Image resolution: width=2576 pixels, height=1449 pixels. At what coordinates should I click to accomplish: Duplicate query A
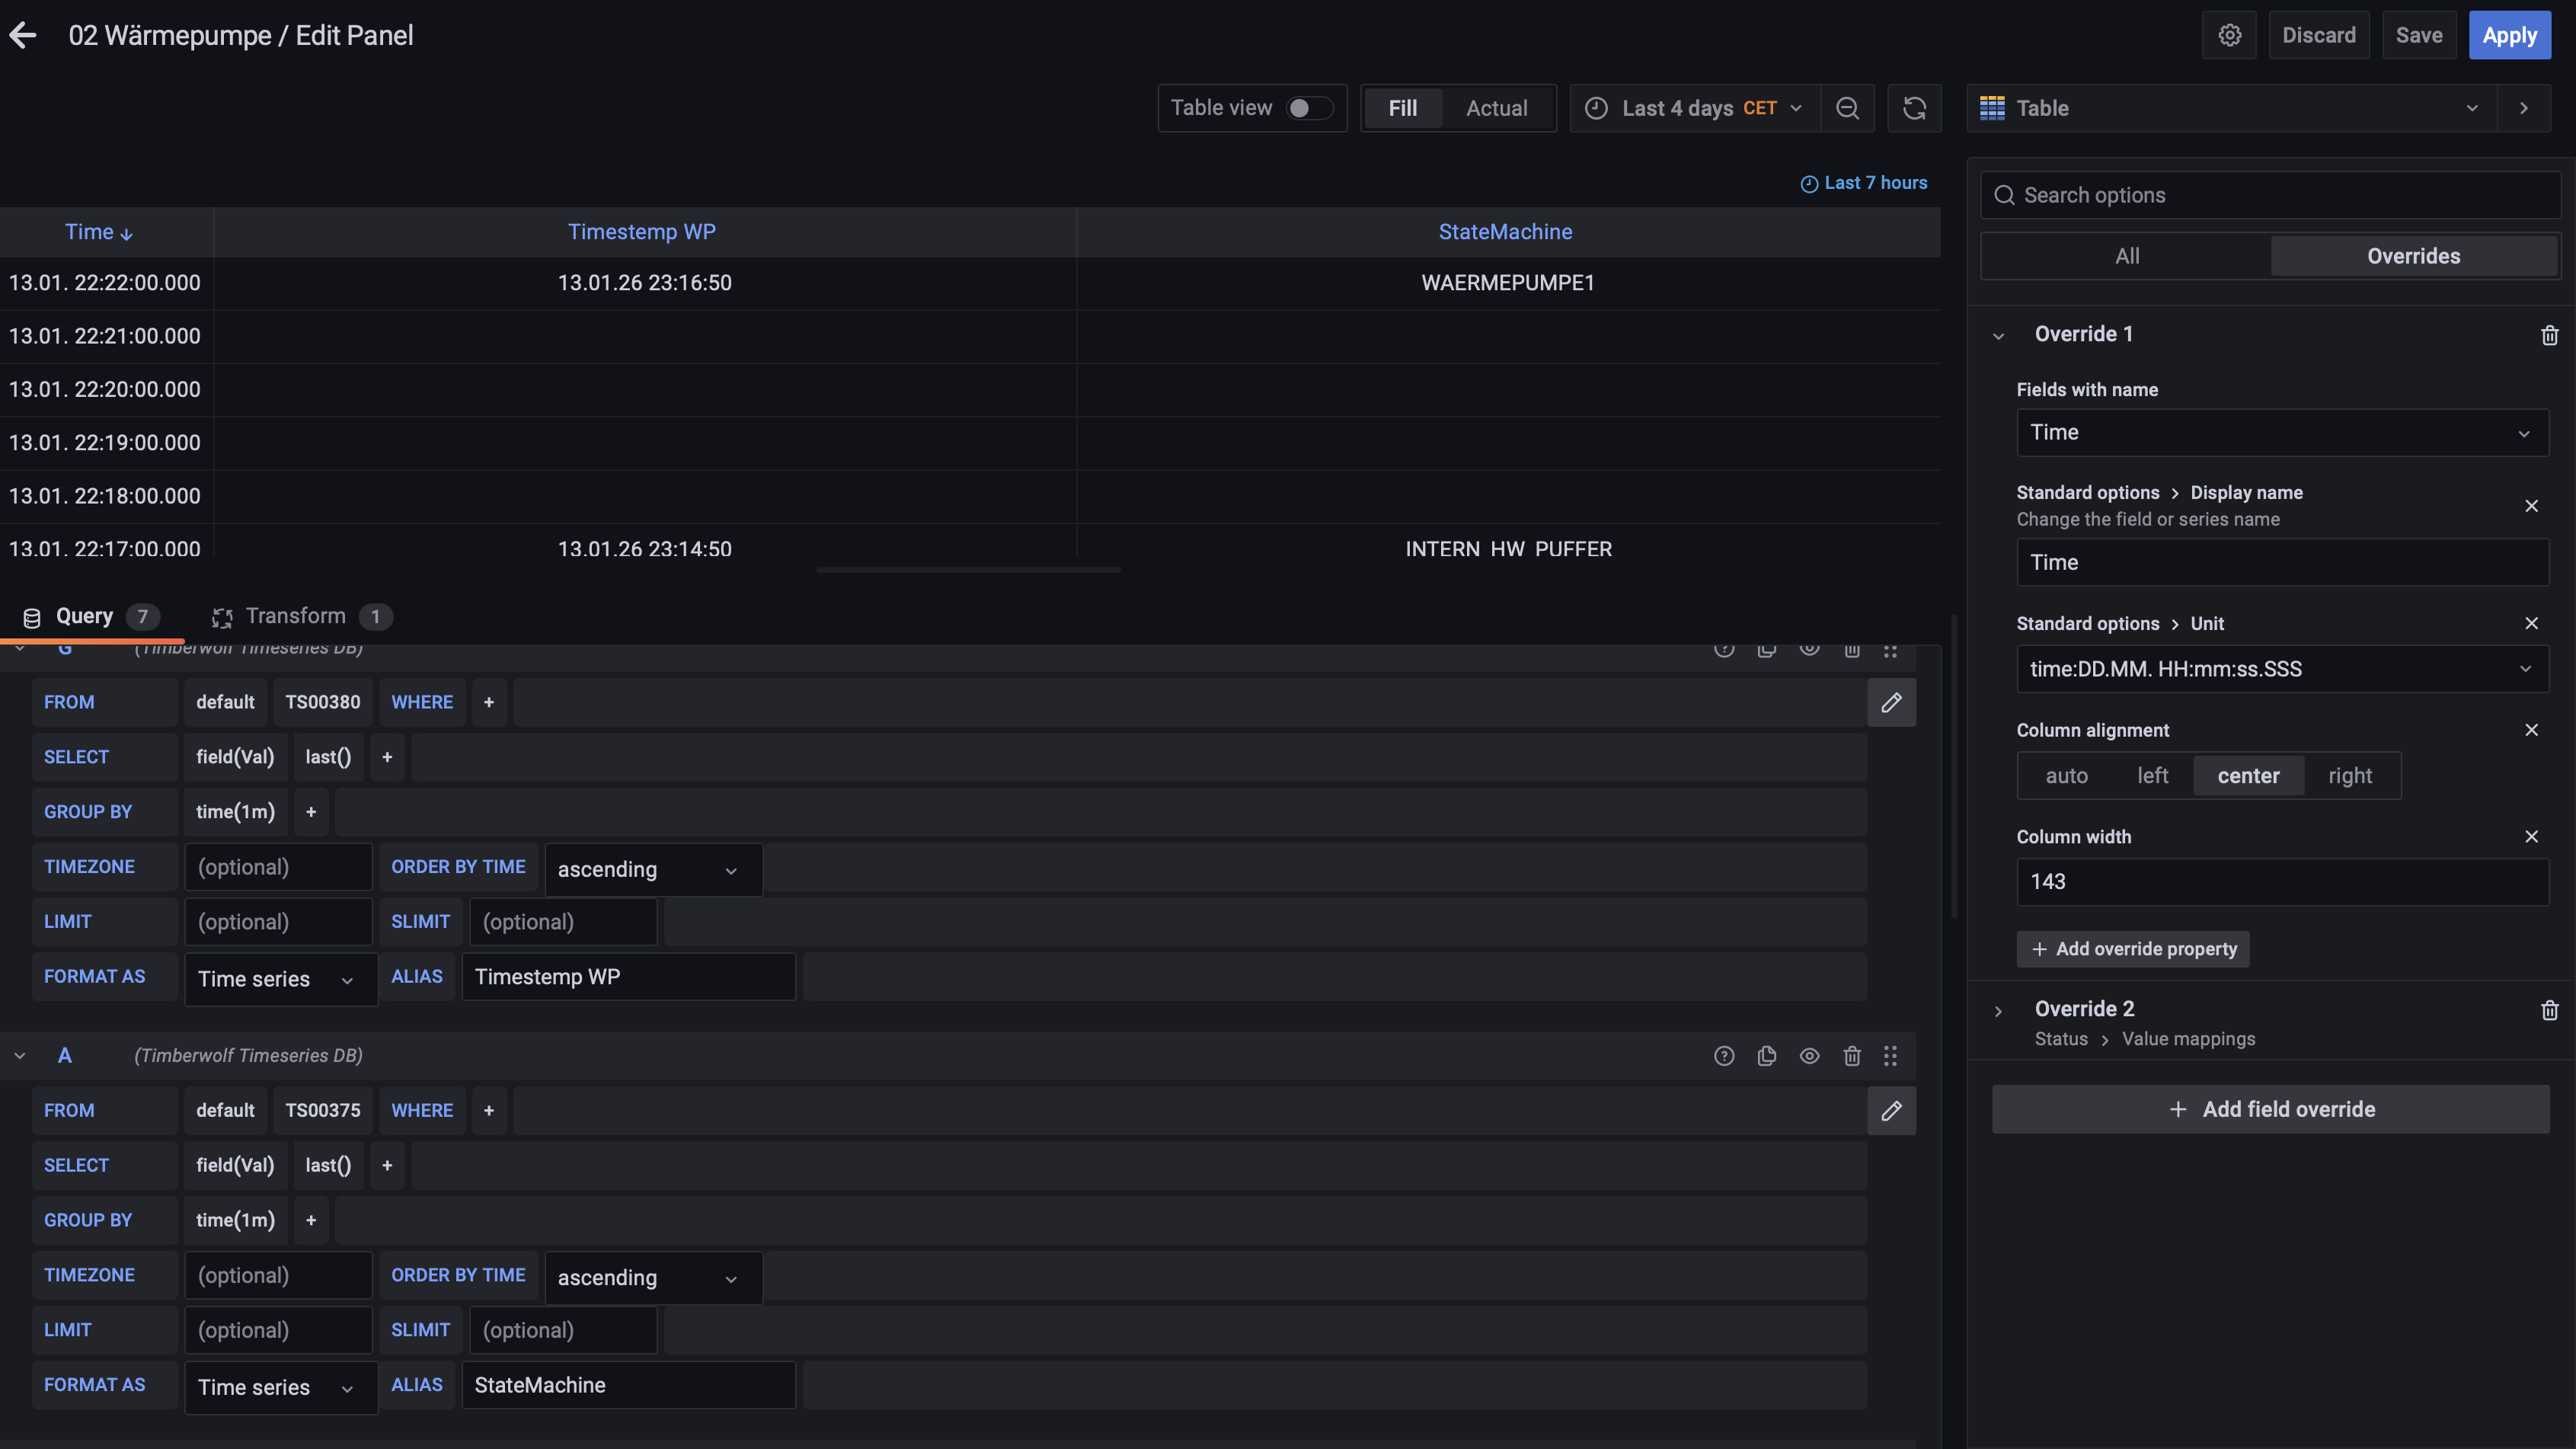(1767, 1056)
